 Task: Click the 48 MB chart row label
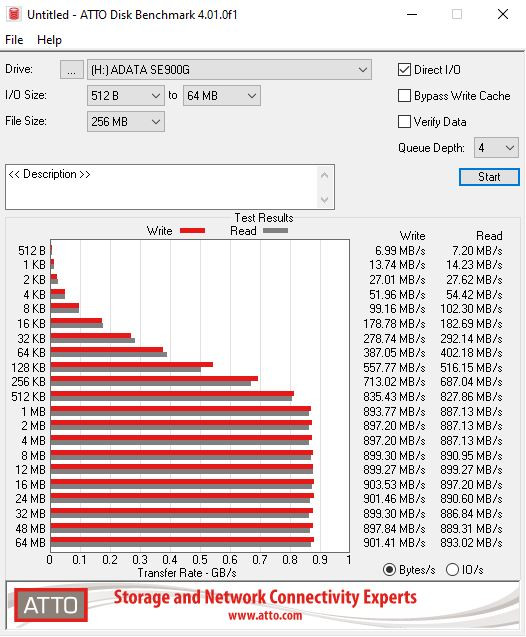point(30,529)
